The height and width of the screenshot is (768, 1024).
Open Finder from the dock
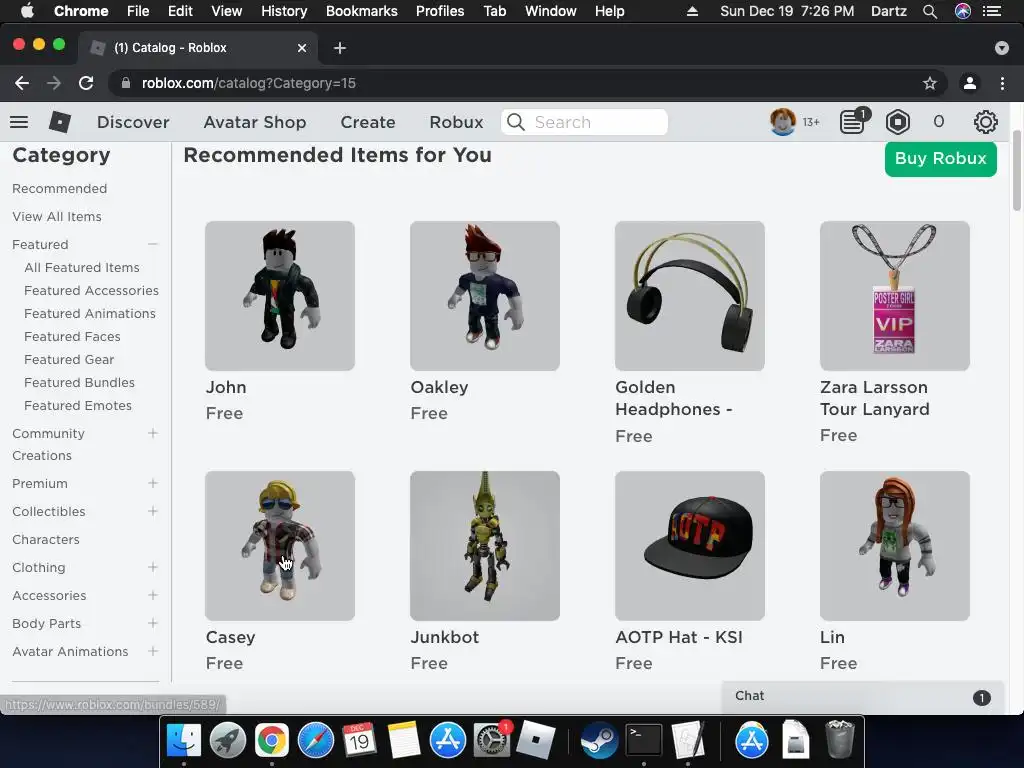point(184,741)
